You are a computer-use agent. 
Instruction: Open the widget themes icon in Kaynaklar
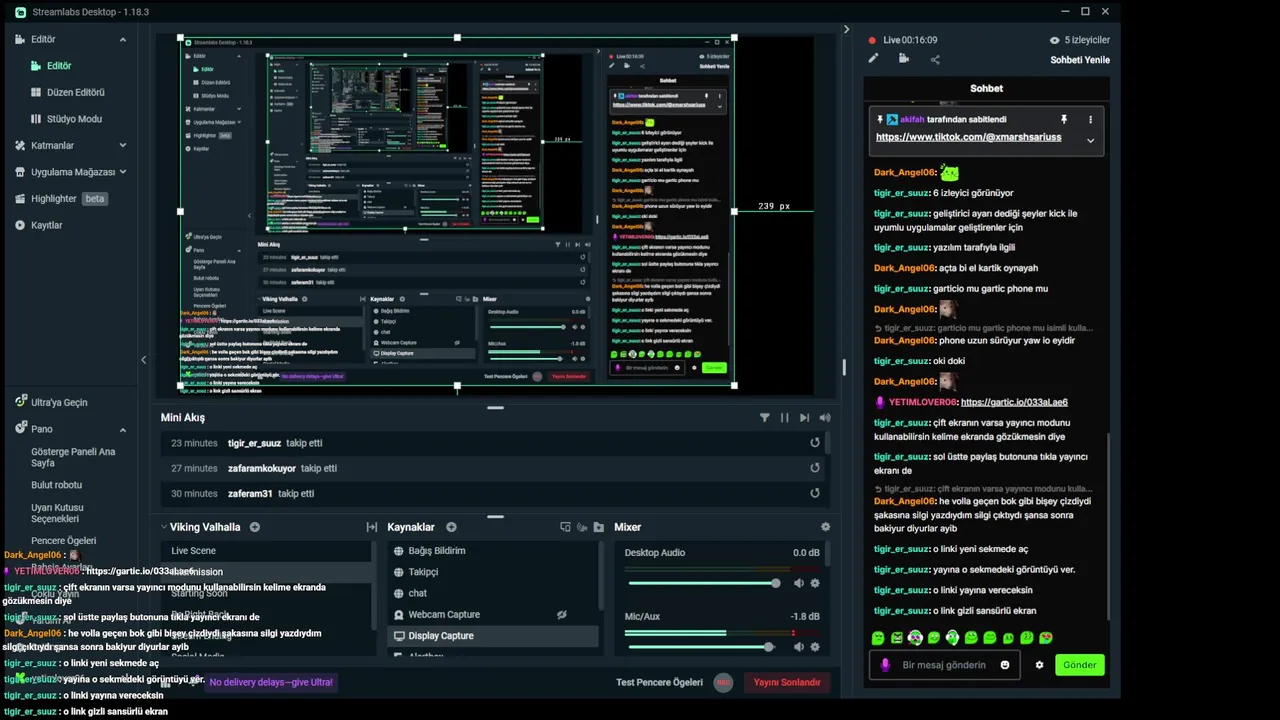tap(565, 527)
